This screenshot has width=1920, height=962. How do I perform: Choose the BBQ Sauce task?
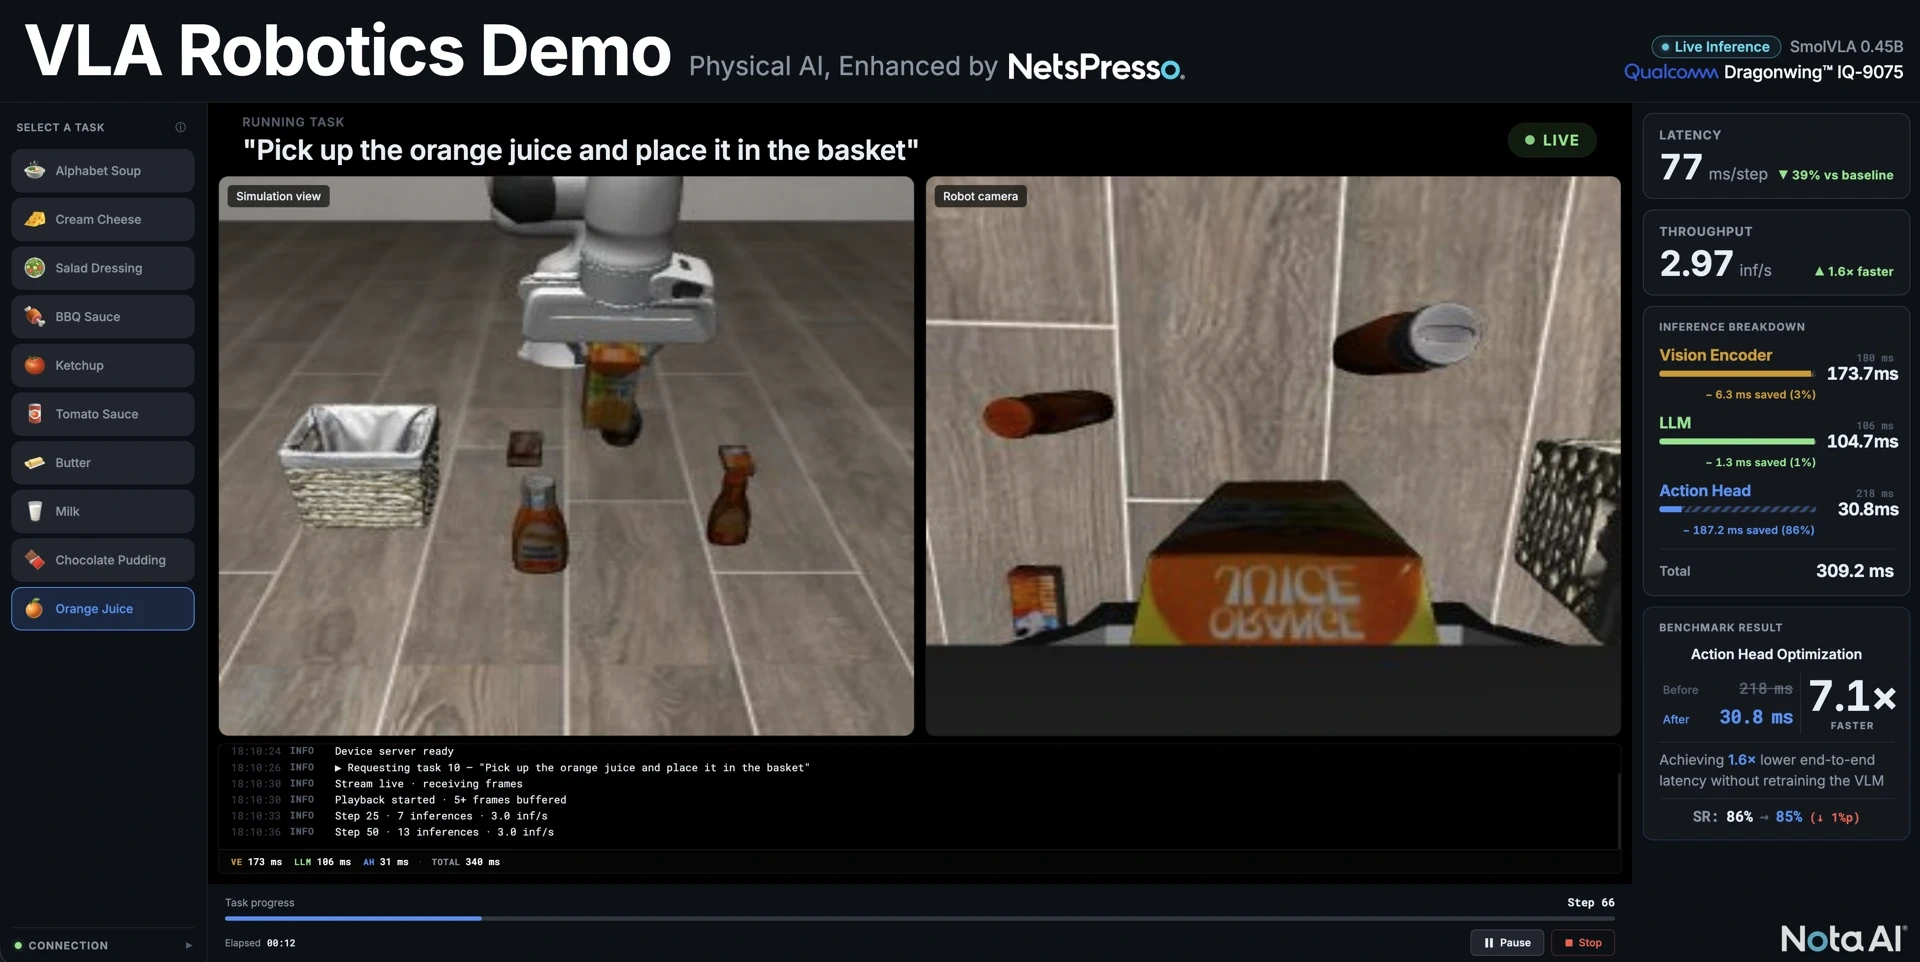click(103, 316)
